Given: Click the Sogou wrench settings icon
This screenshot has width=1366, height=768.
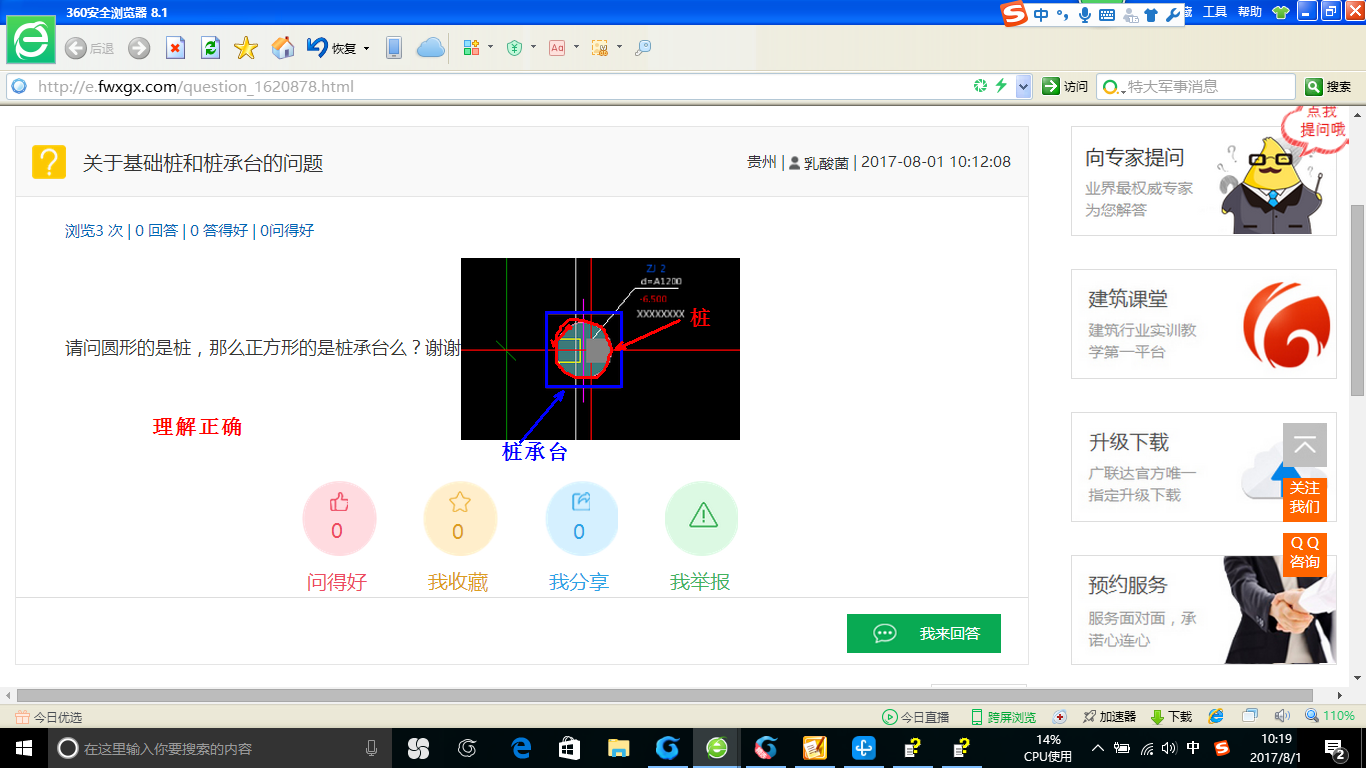Looking at the screenshot, I should pyautogui.click(x=1173, y=15).
